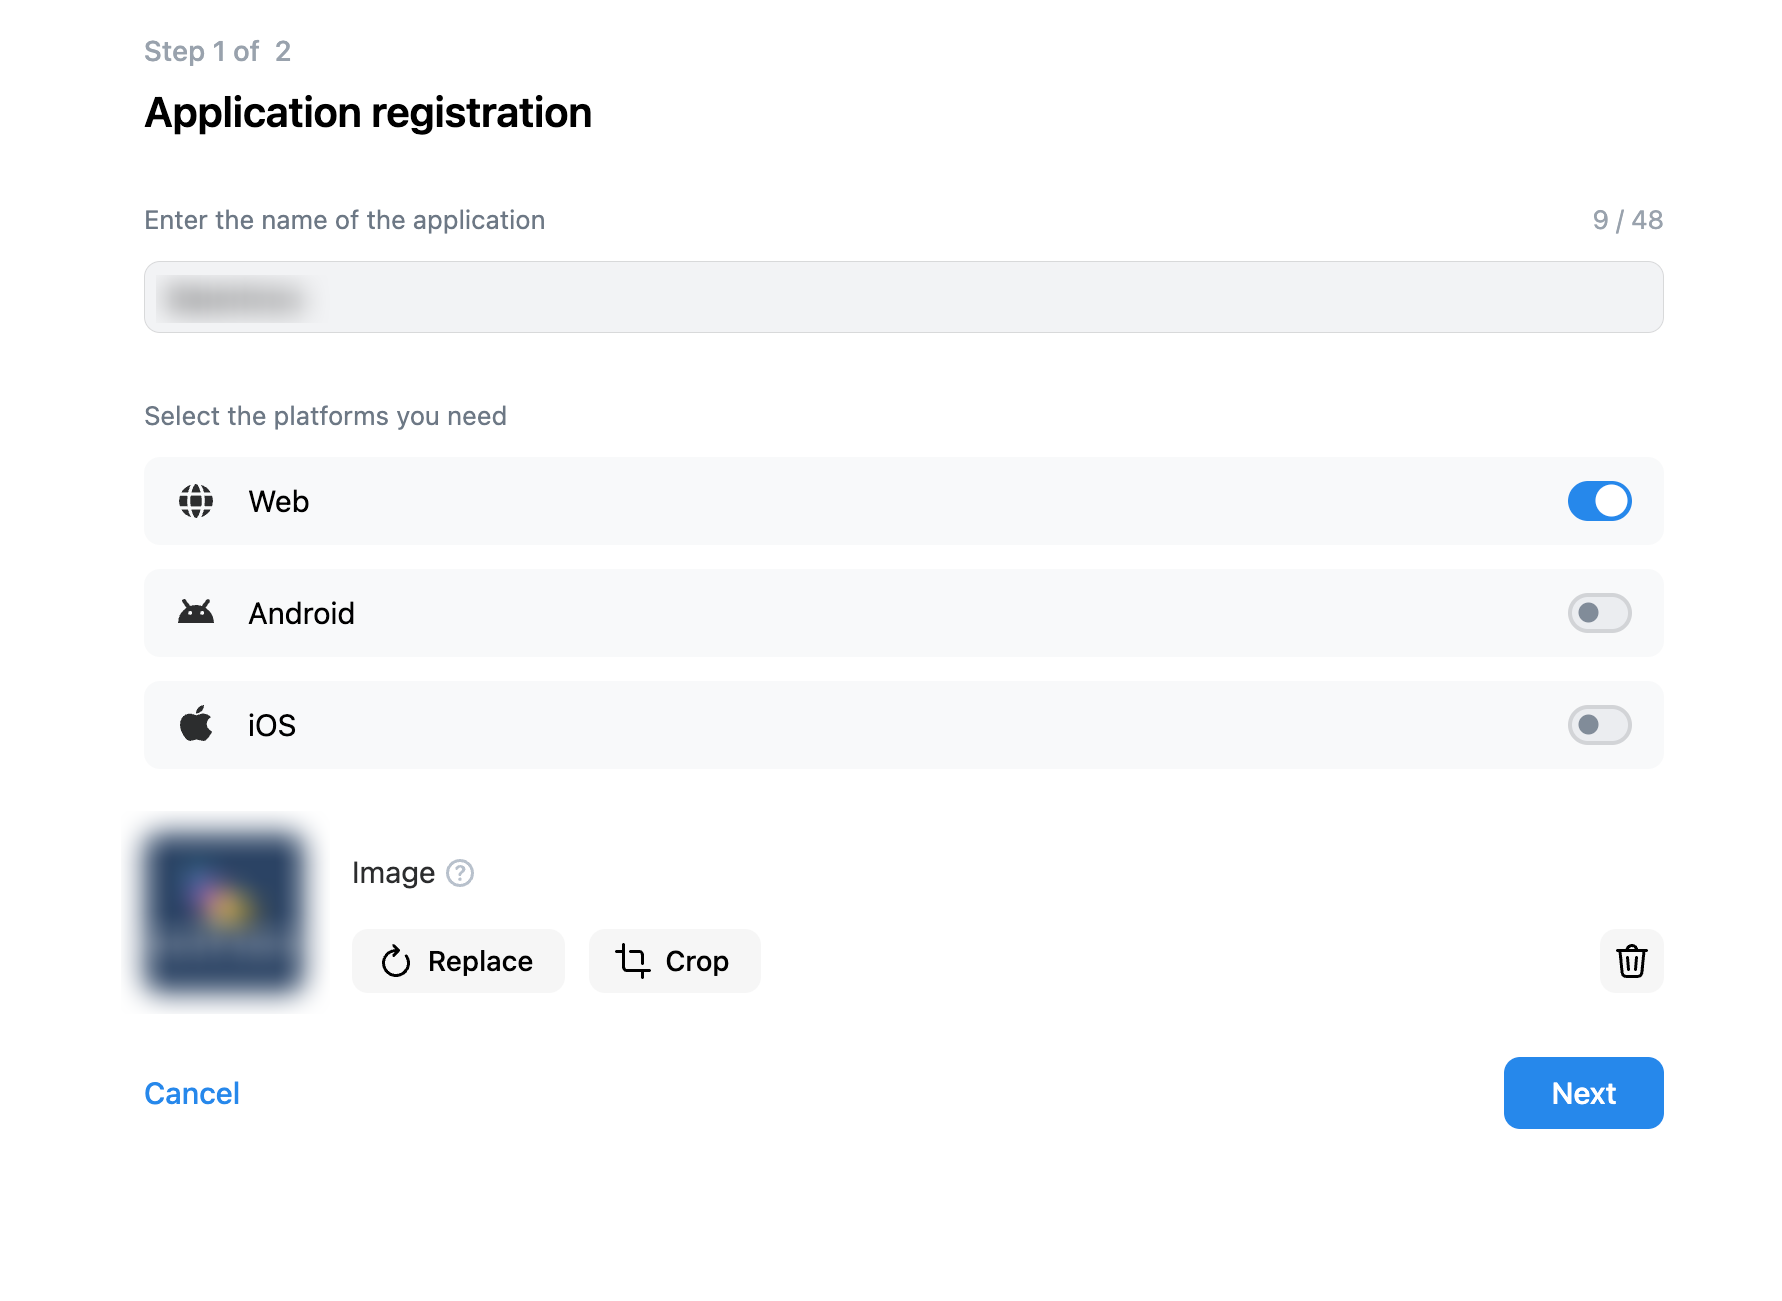Click the Android robot icon
The width and height of the screenshot is (1782, 1301).
click(x=196, y=612)
